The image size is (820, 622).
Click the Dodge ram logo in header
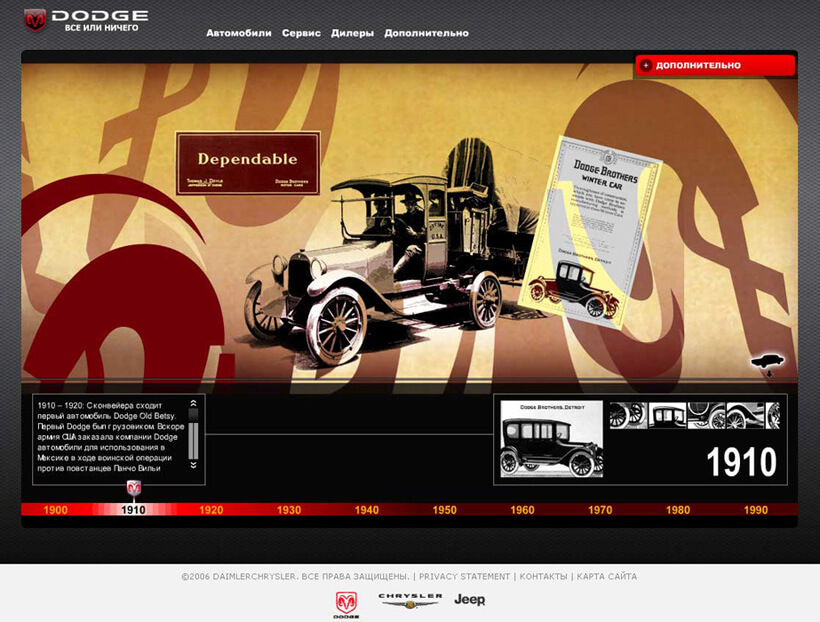coord(36,20)
